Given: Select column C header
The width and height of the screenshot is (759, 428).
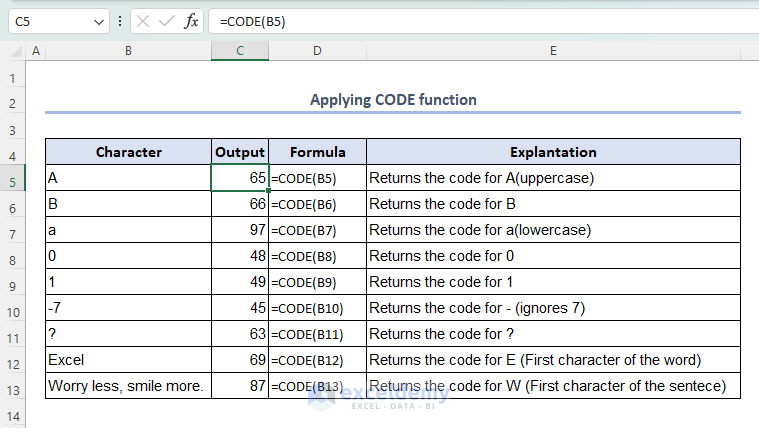Looking at the screenshot, I should [240, 51].
